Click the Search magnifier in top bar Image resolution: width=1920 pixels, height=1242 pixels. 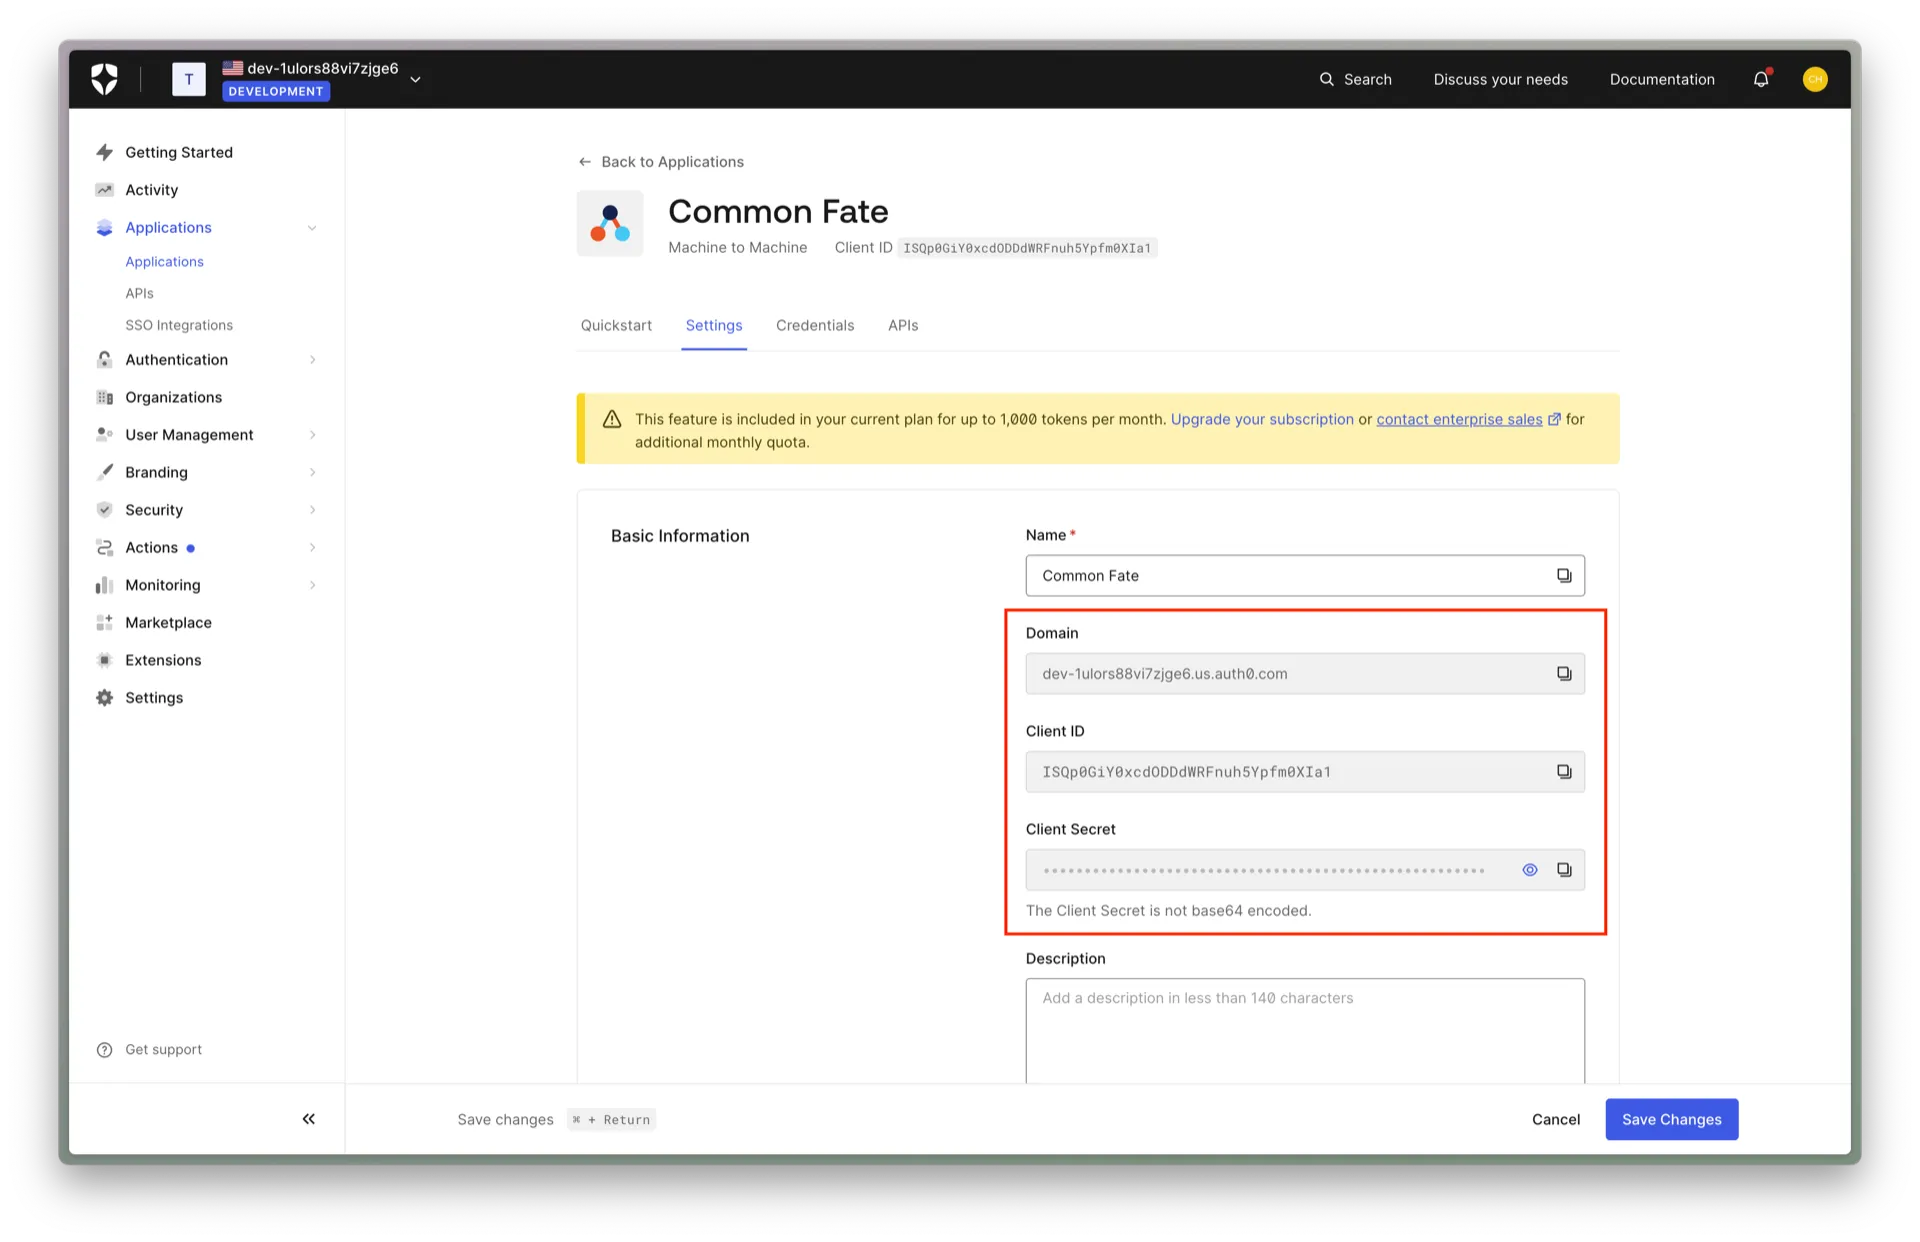pyautogui.click(x=1327, y=79)
